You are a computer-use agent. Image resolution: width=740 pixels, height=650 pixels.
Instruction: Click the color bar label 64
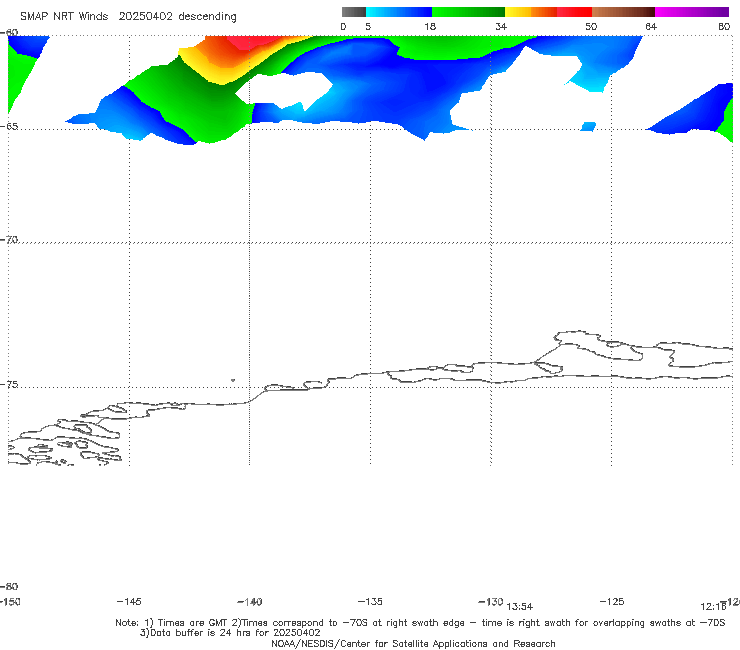click(x=651, y=26)
